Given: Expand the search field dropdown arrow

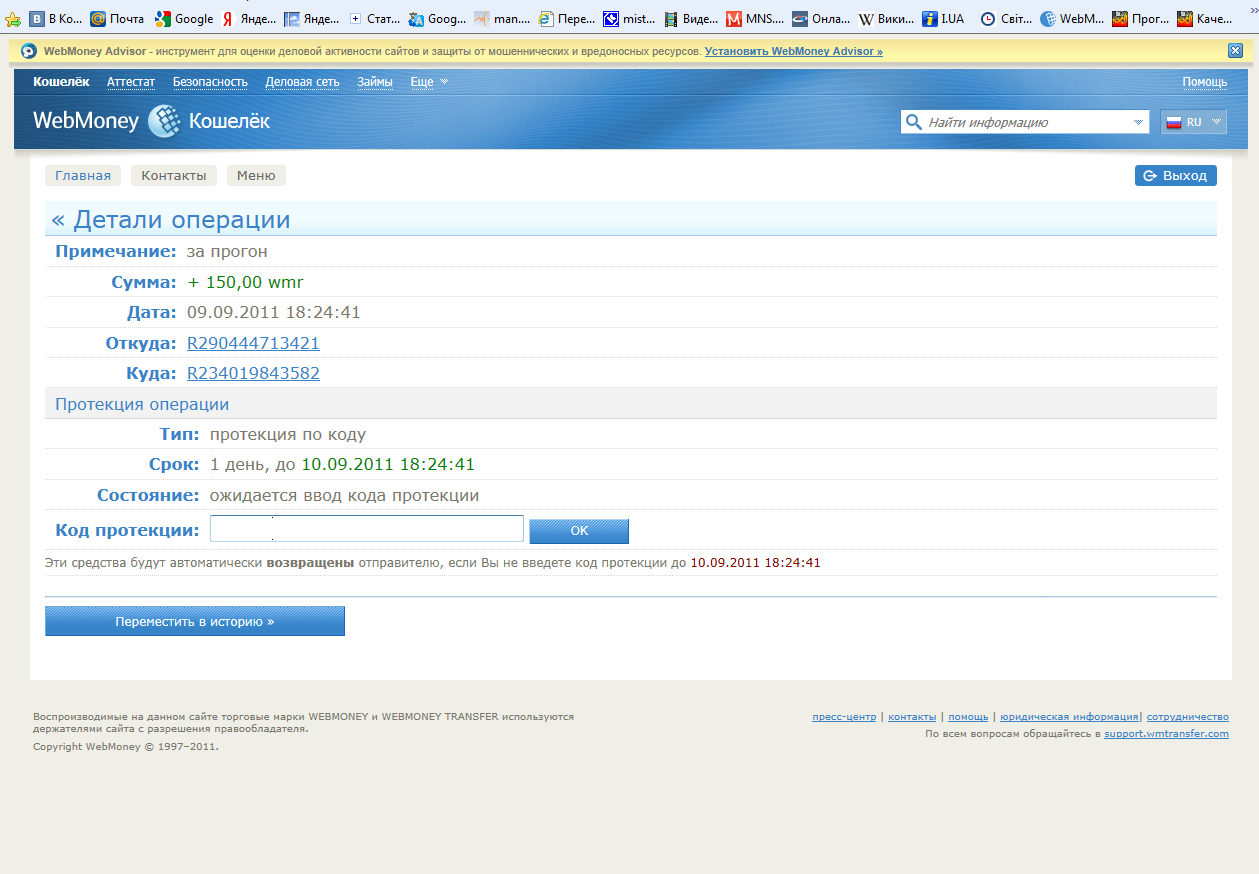Looking at the screenshot, I should click(x=1138, y=122).
